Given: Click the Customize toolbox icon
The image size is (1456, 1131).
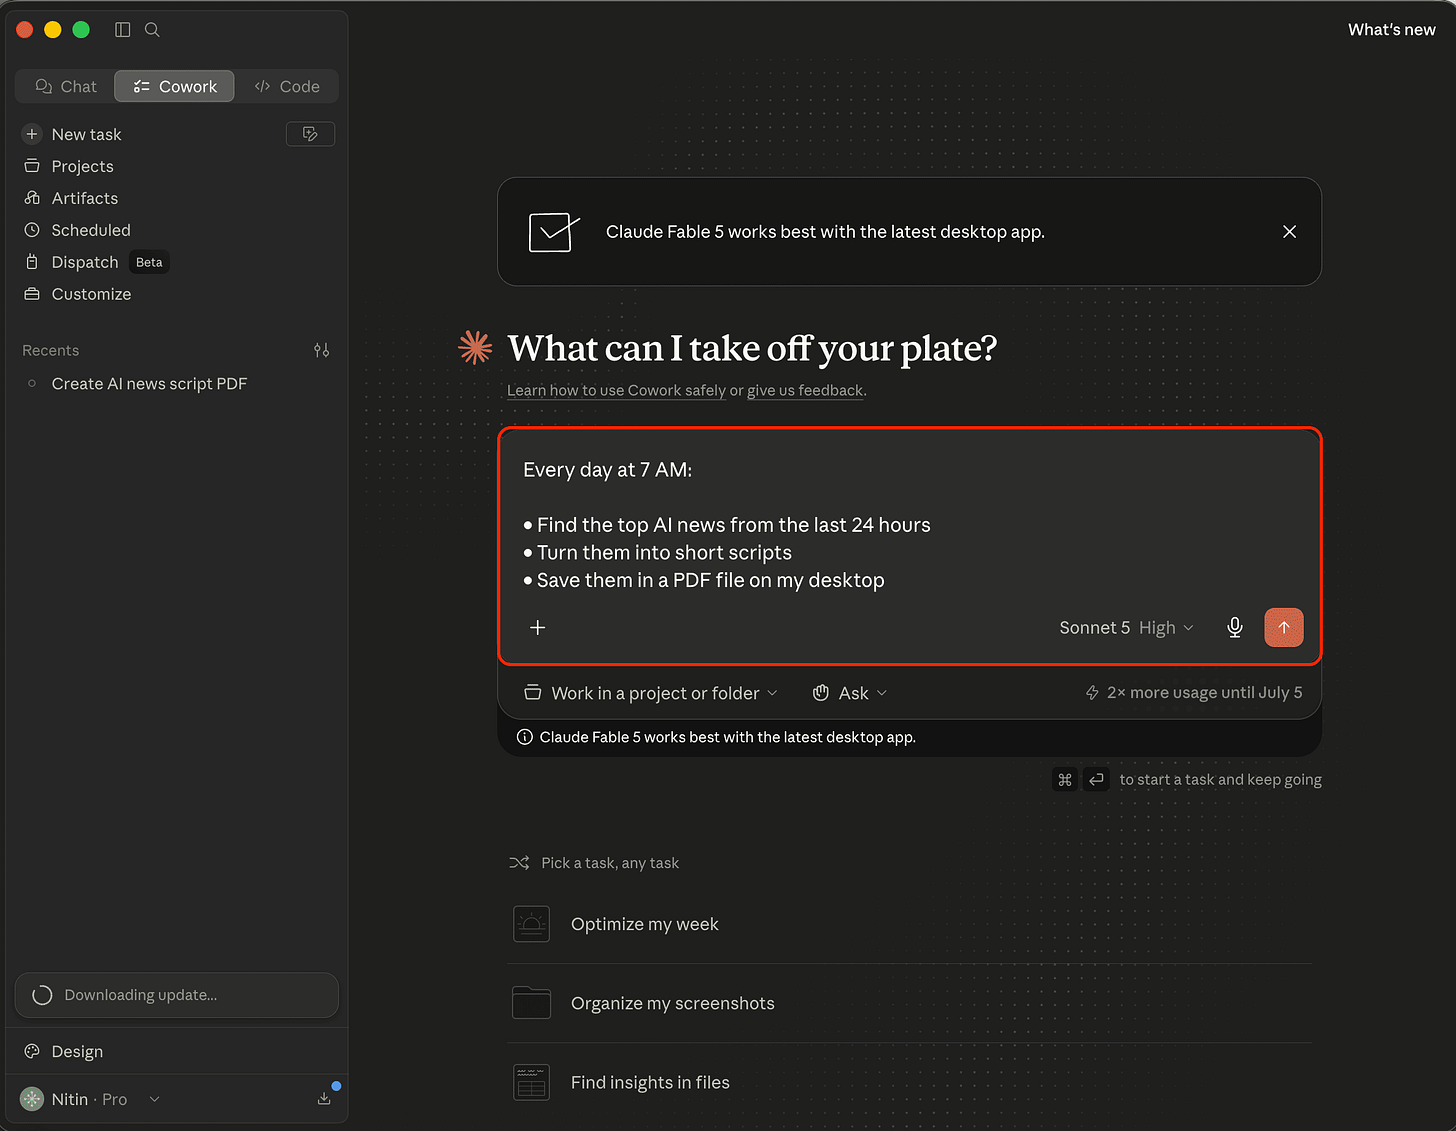Looking at the screenshot, I should 32,294.
